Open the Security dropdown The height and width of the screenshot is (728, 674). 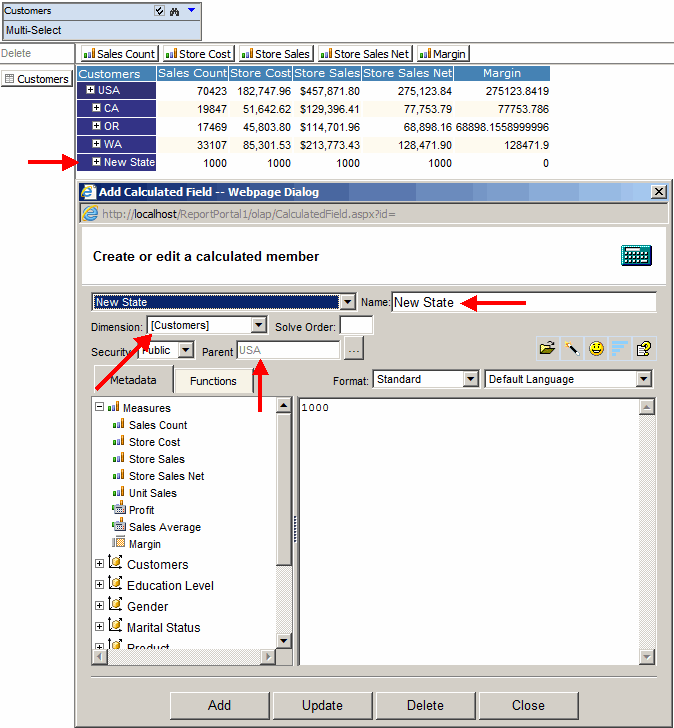pos(186,350)
